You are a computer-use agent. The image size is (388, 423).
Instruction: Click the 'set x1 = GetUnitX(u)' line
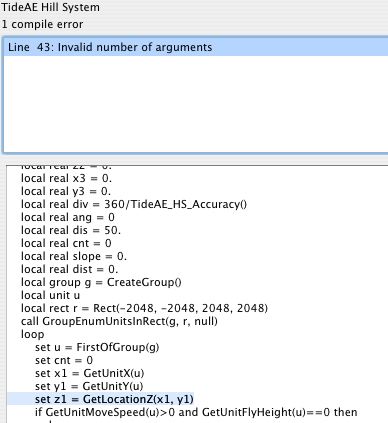click(x=90, y=373)
